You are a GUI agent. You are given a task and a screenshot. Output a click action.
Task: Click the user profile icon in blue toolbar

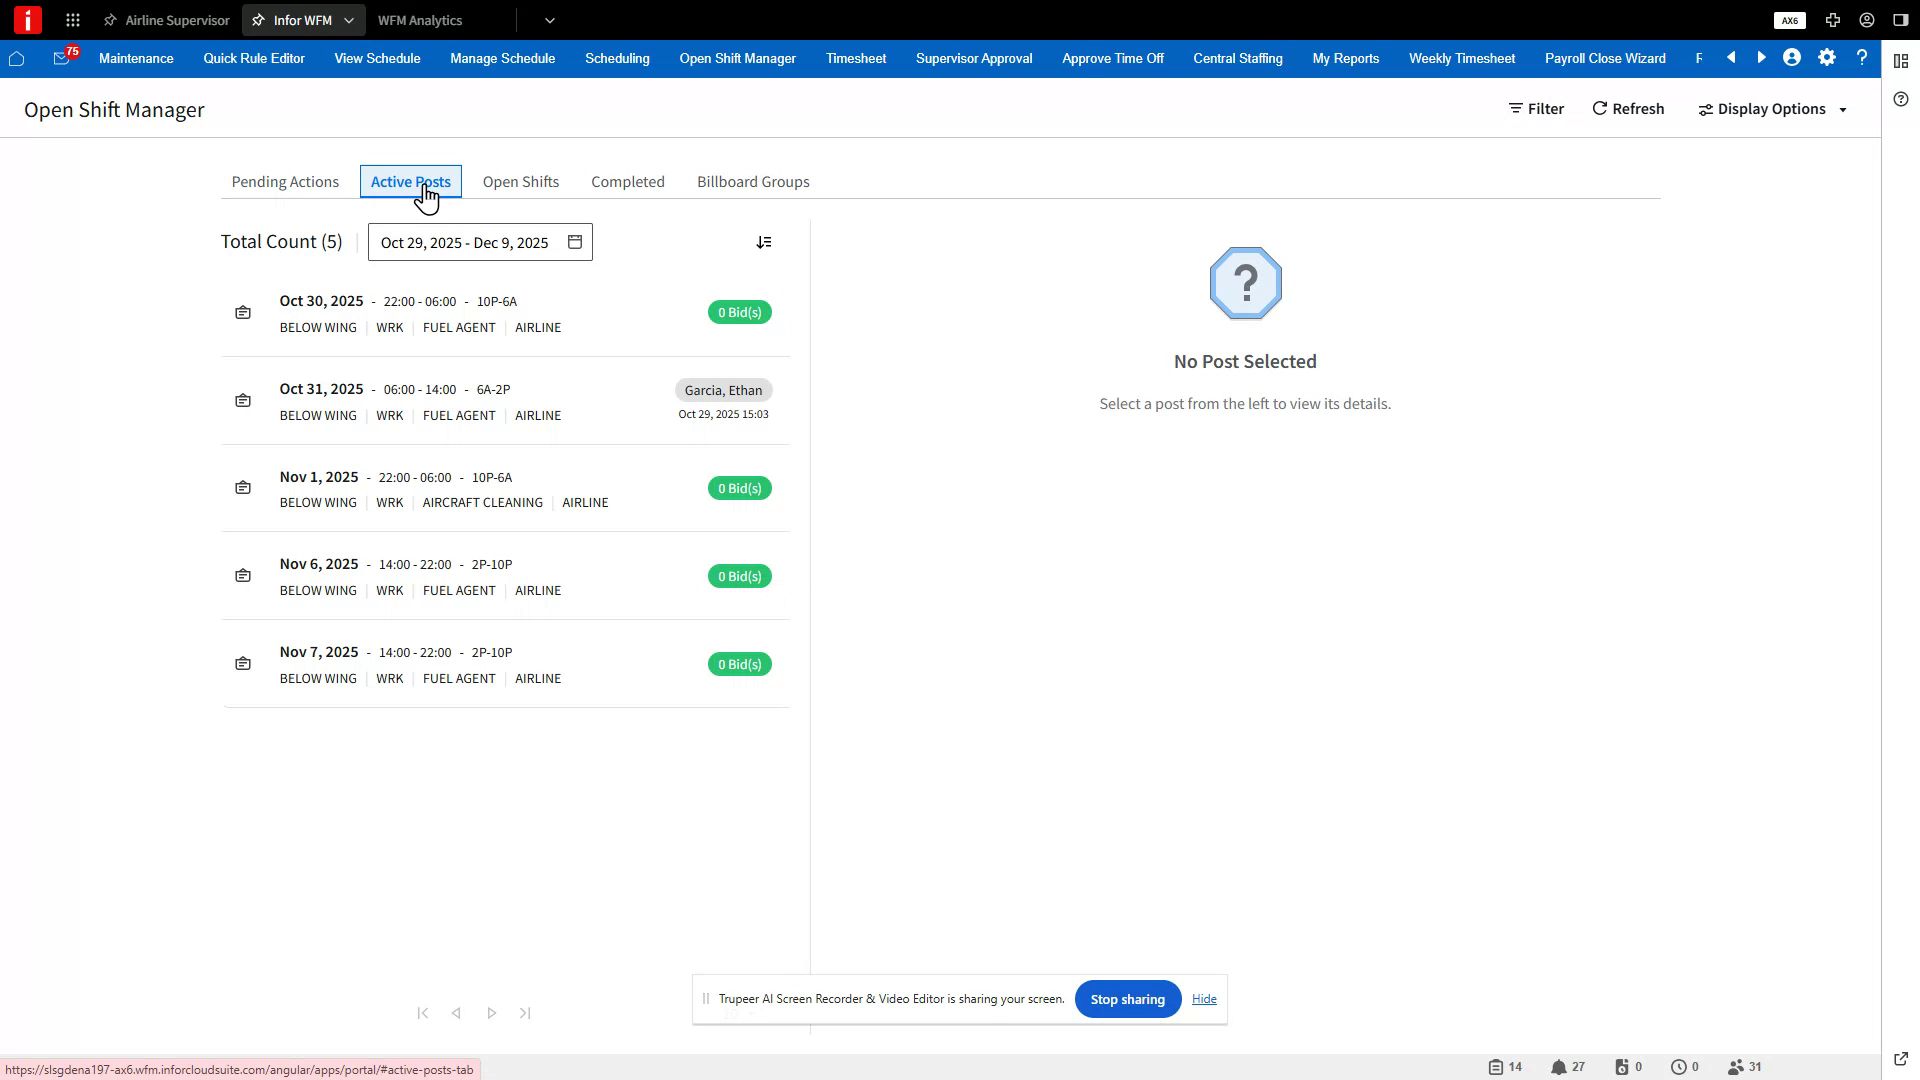click(1790, 58)
